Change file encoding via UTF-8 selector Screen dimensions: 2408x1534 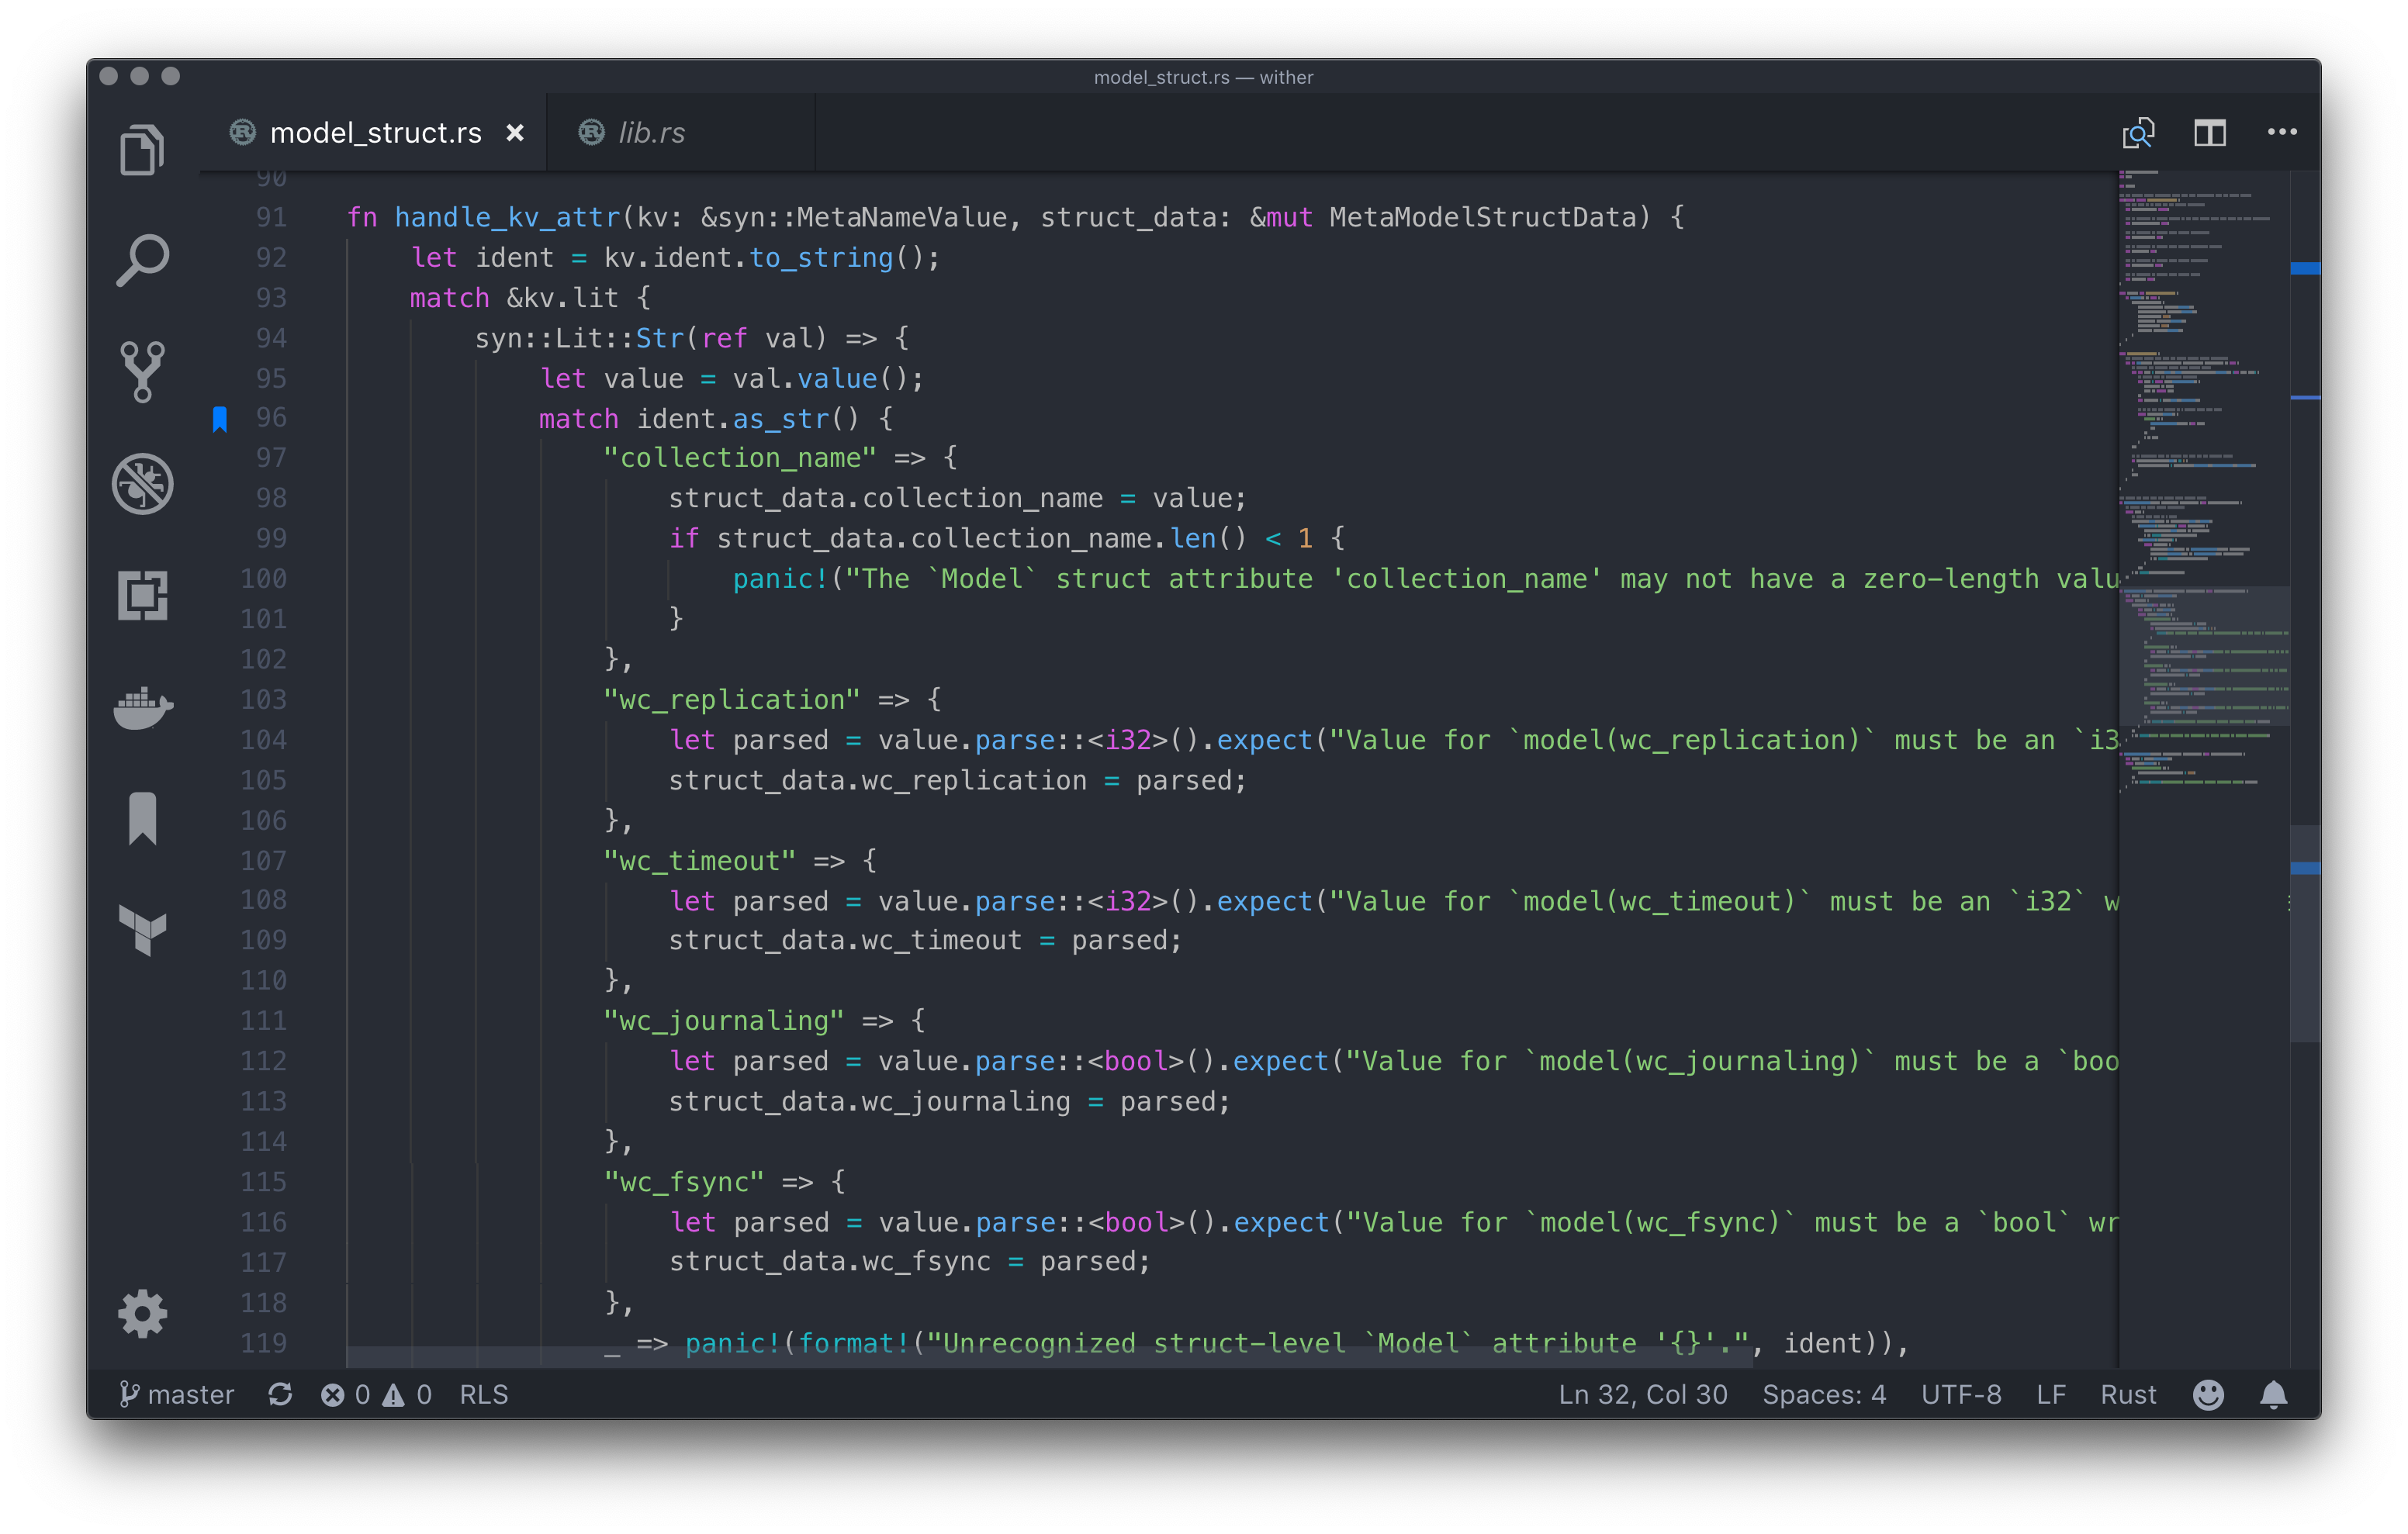pos(1961,1394)
